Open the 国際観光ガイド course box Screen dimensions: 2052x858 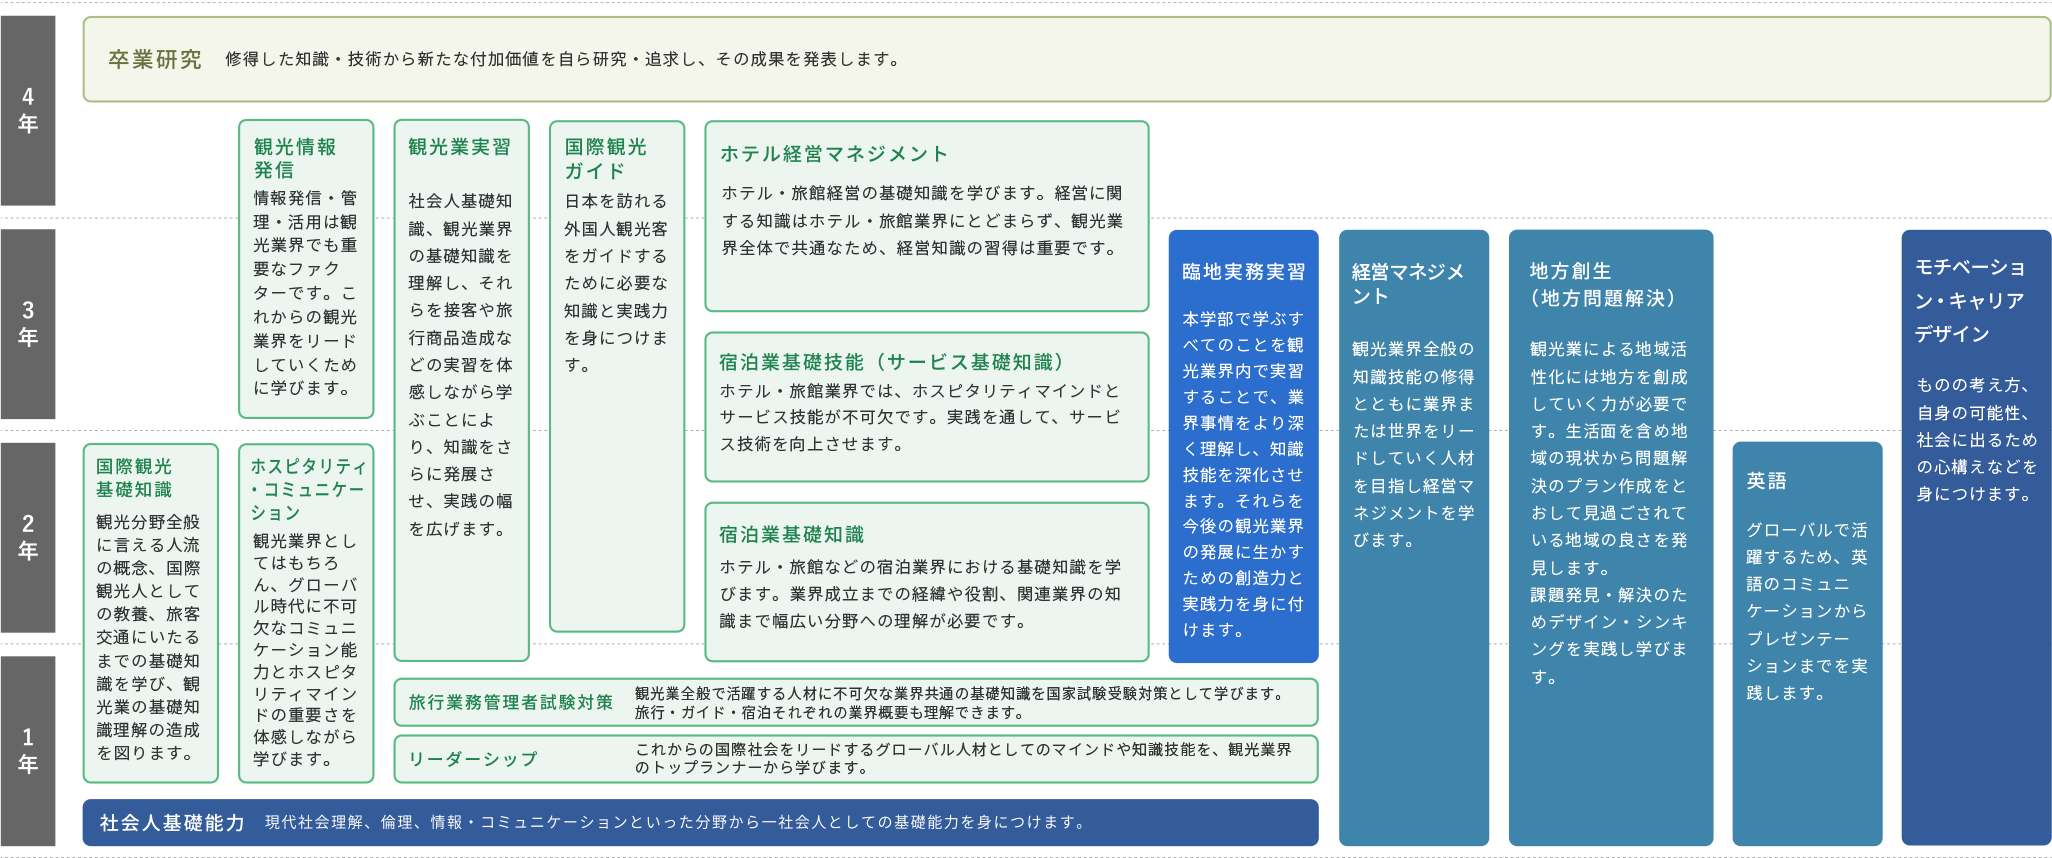coord(617,376)
